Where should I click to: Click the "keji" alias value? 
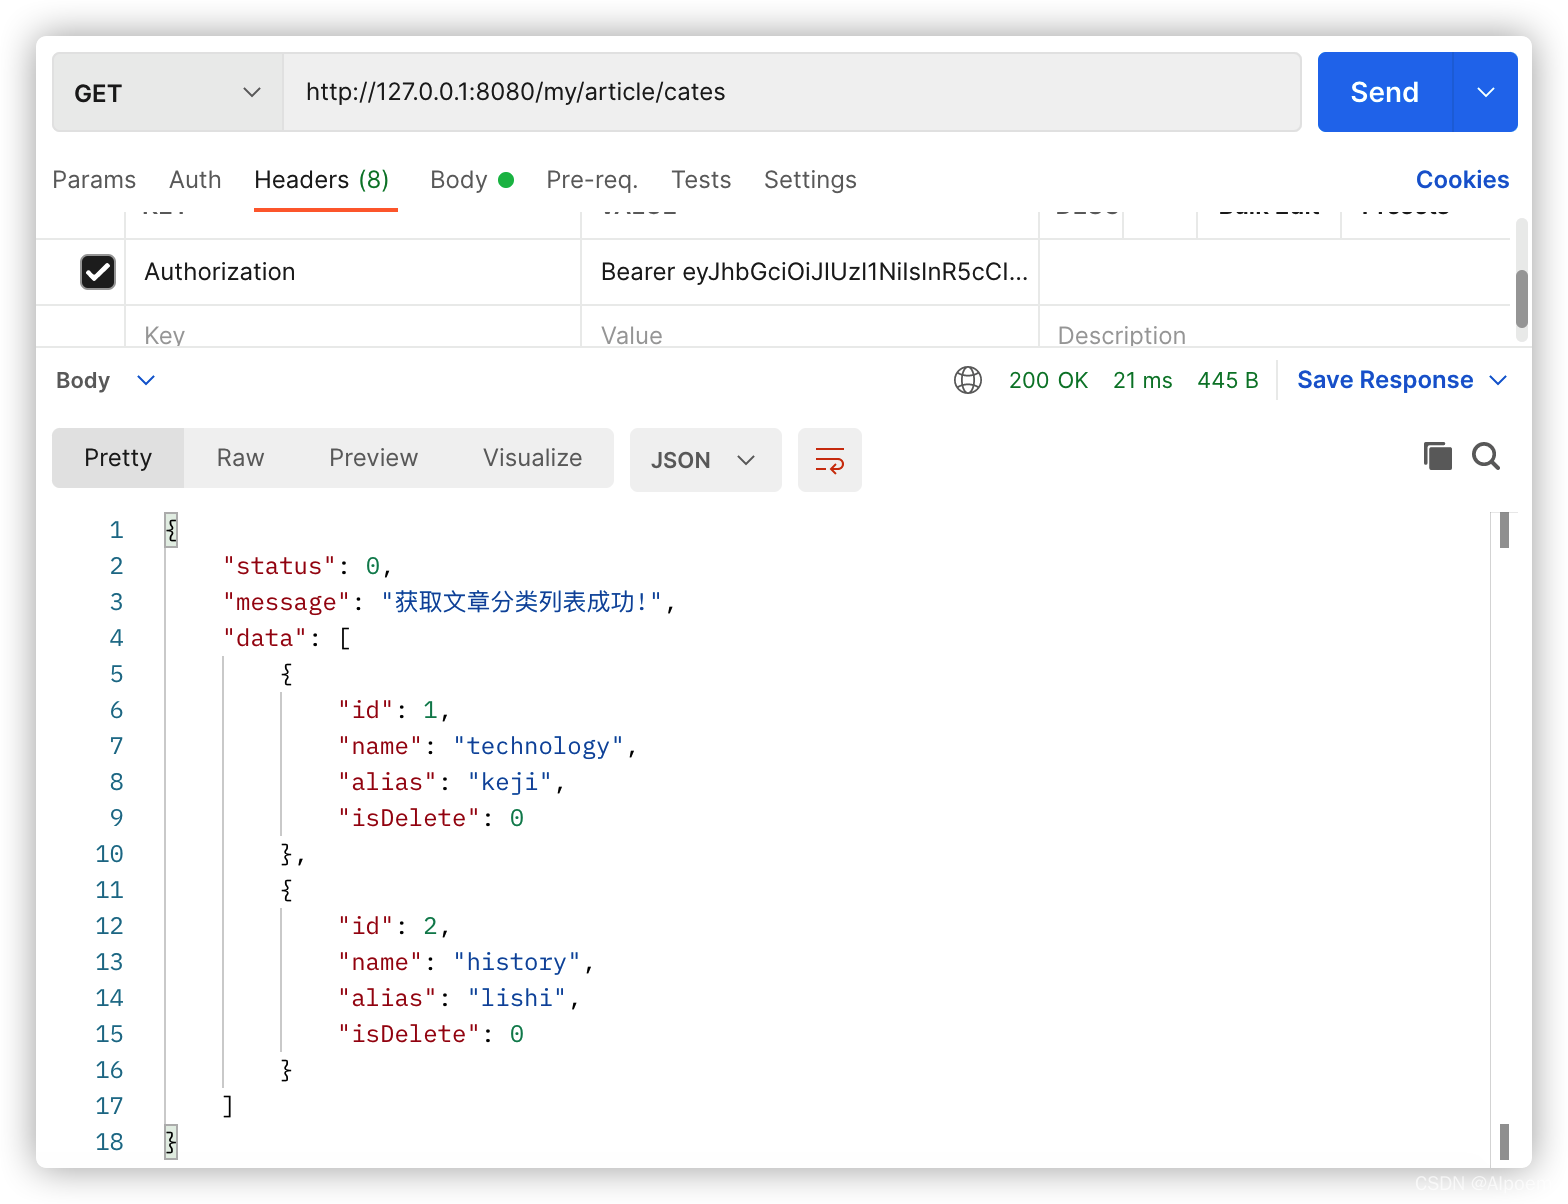point(510,782)
